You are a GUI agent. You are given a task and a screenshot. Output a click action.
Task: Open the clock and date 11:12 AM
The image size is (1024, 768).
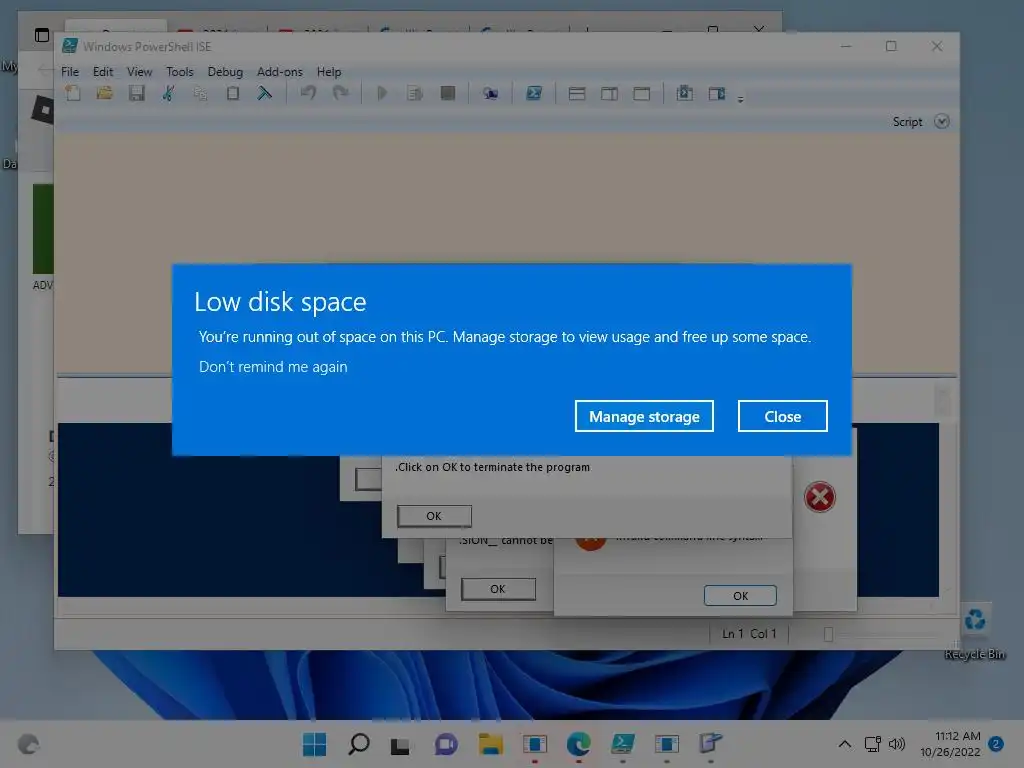coord(951,744)
